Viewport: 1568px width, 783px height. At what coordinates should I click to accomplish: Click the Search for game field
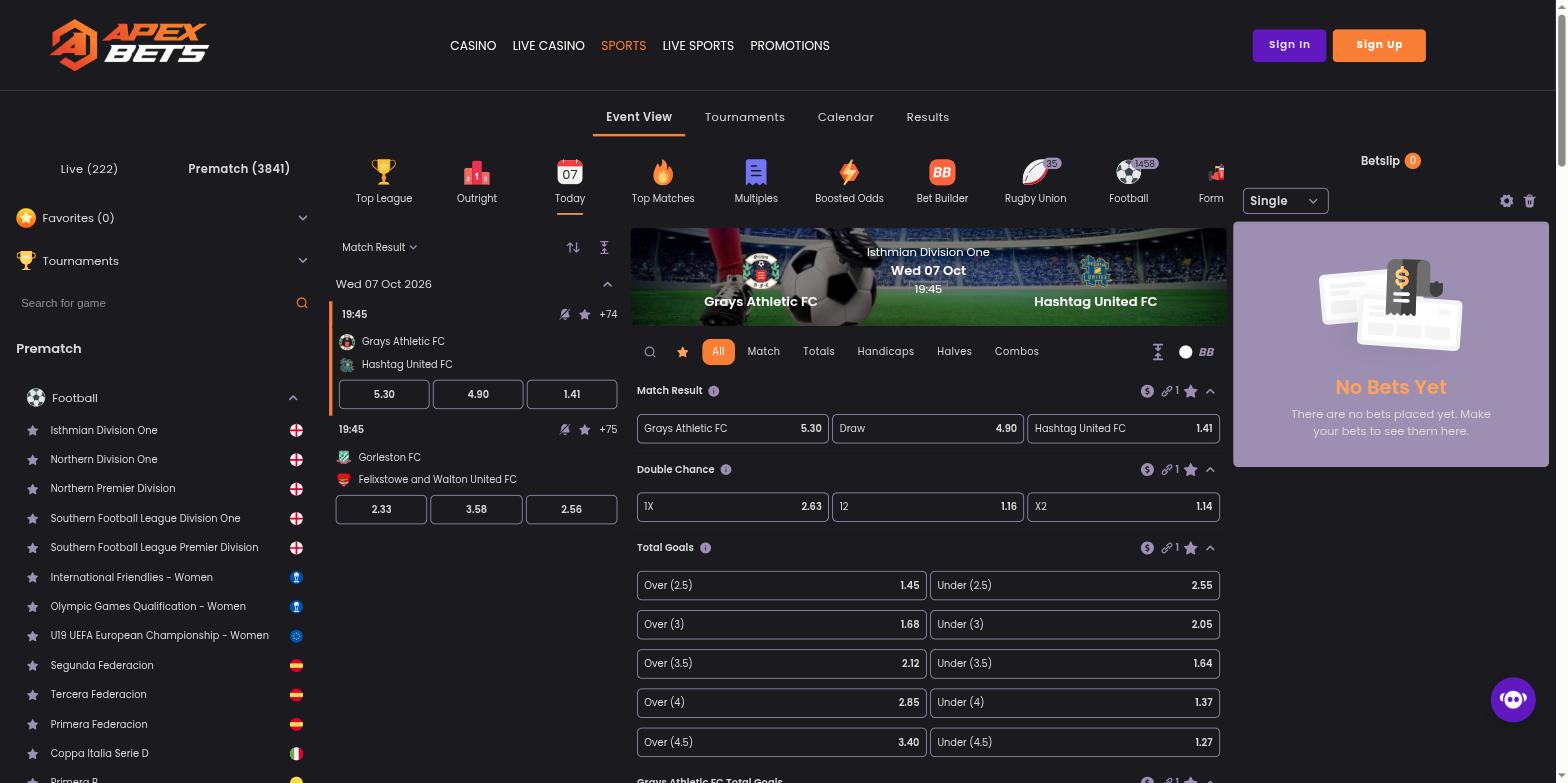coord(155,303)
